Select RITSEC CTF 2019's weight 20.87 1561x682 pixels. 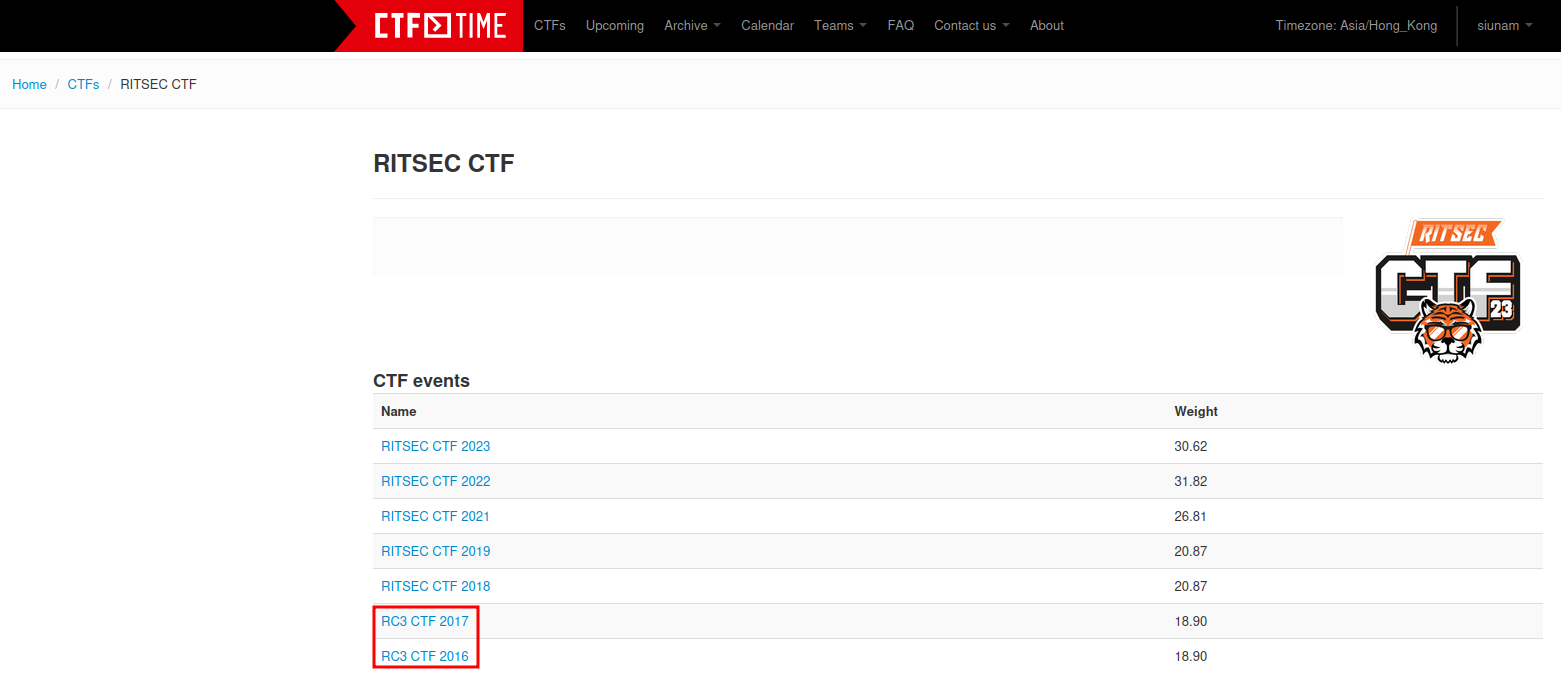(x=1191, y=551)
